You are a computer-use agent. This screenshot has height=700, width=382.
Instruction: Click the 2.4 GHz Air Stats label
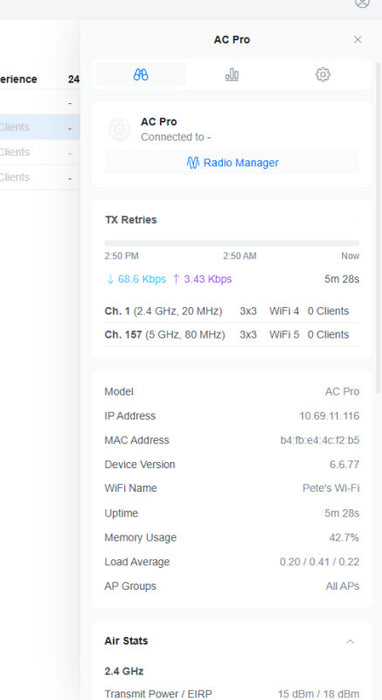124,671
